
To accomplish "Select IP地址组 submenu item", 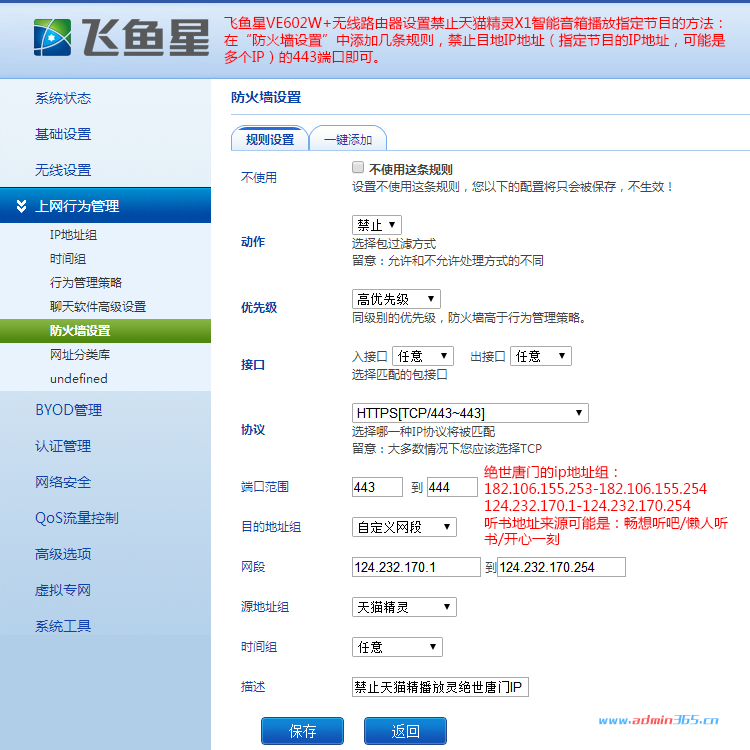I will coord(73,235).
